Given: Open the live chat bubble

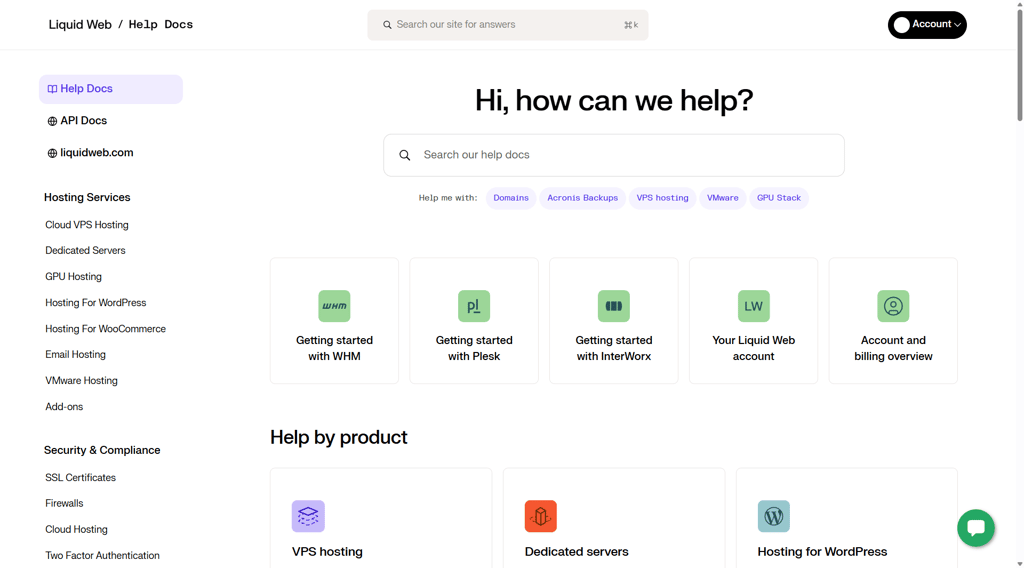Looking at the screenshot, I should point(976,528).
